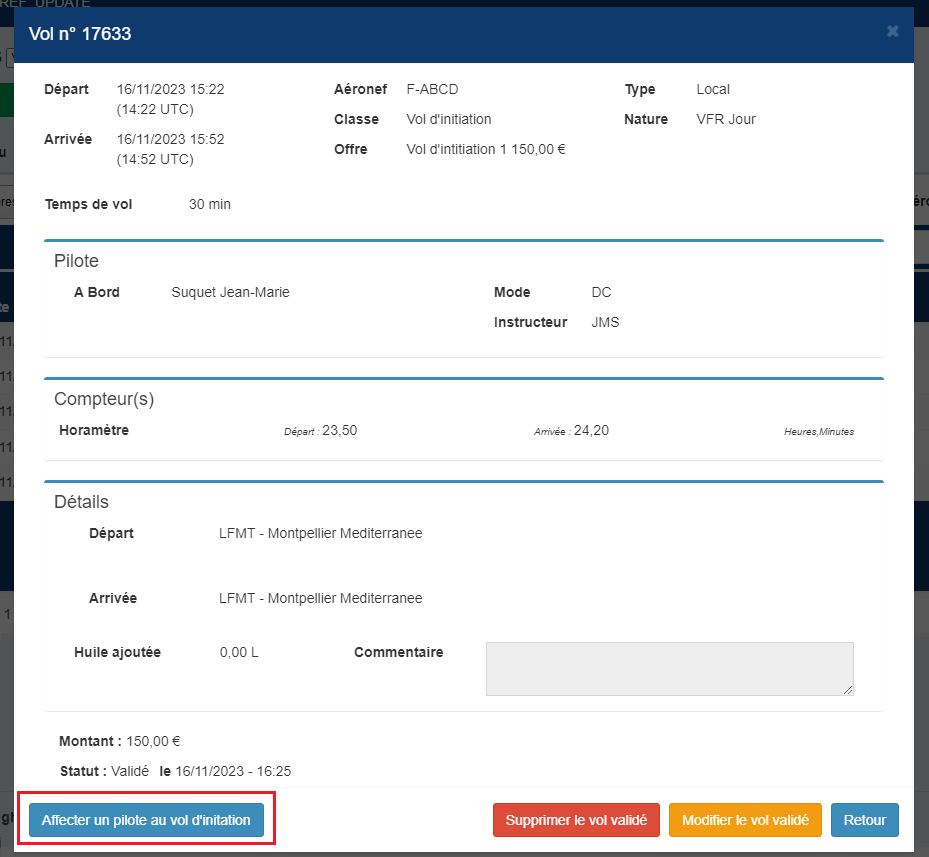Click Affecter un pilote au vol d'initation
The image size is (929, 857).
tap(146, 820)
